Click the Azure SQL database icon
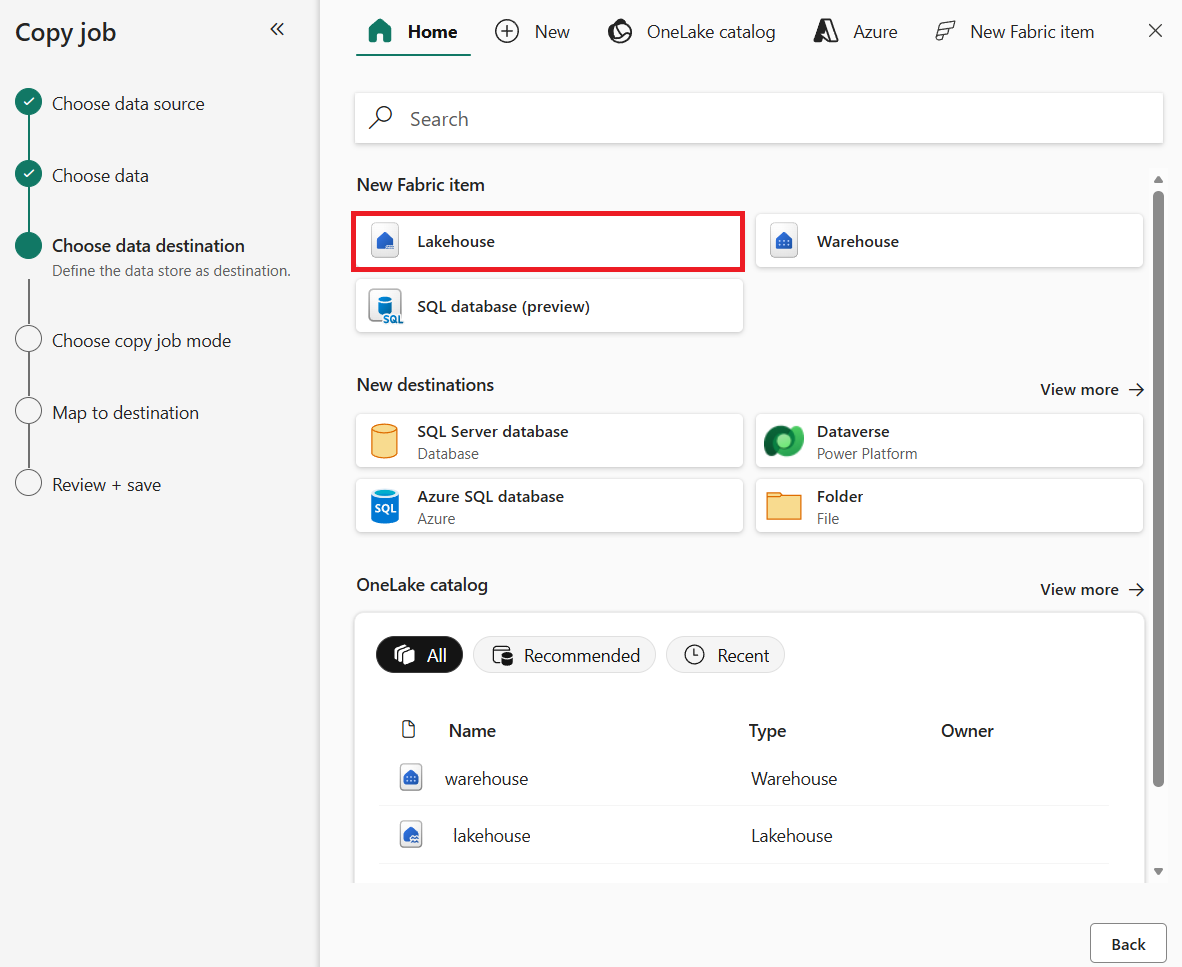 tap(385, 507)
